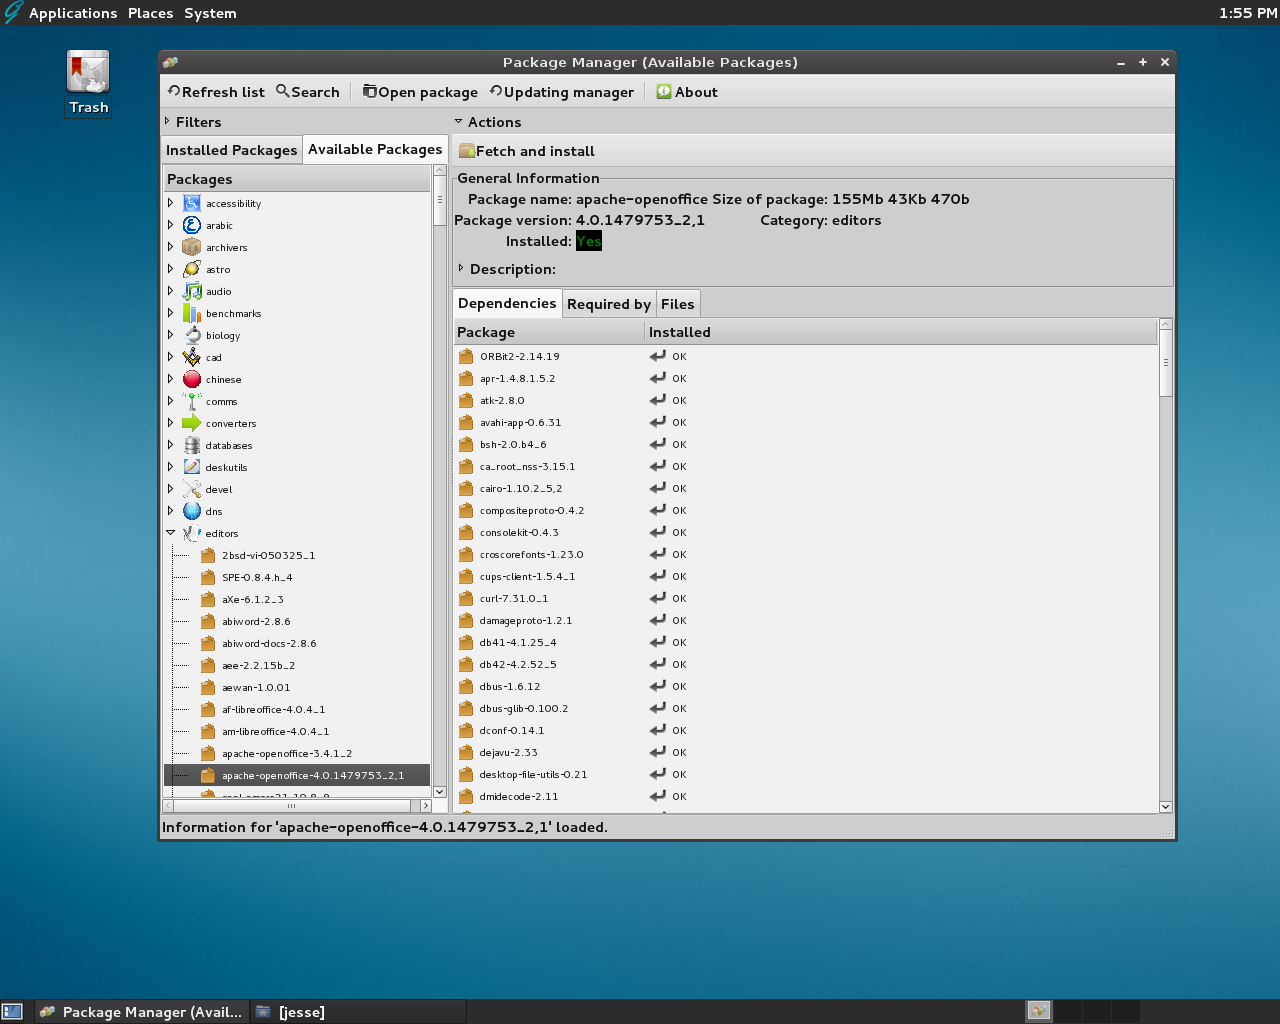The image size is (1280, 1024).
Task: Select package abiword-2.8.6
Action: [x=256, y=621]
